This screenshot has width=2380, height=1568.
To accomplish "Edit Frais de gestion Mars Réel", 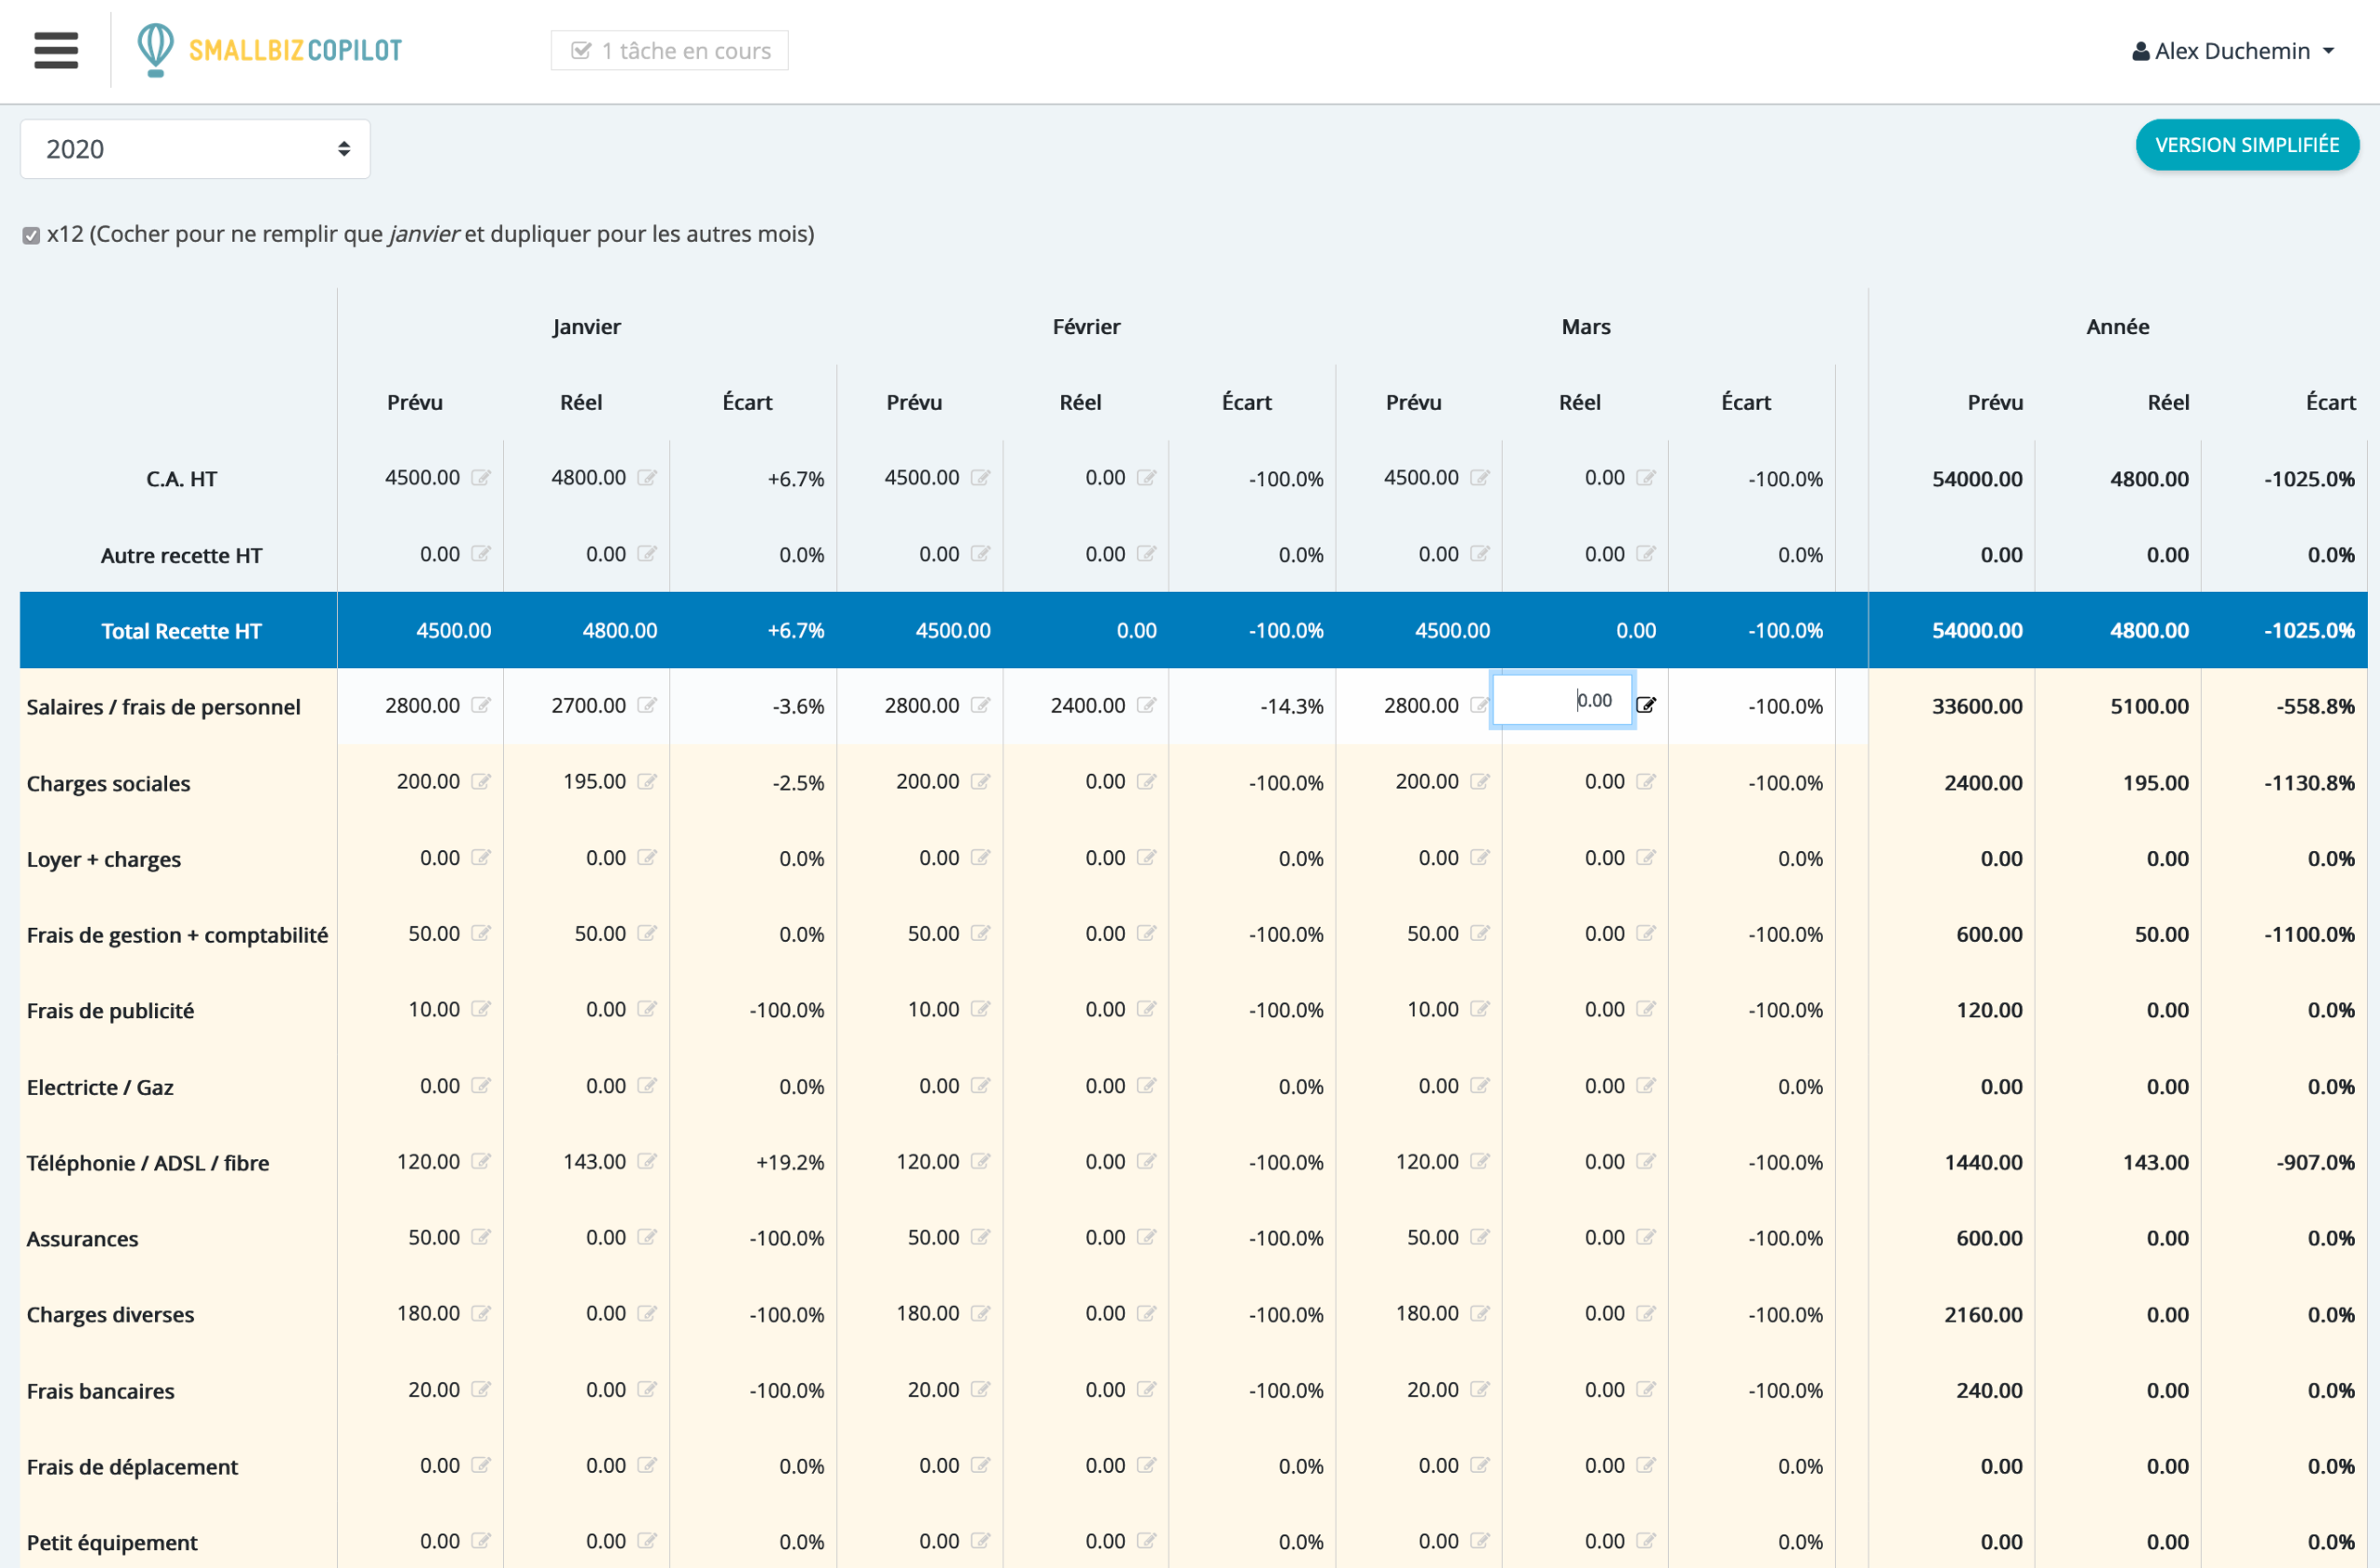I will click(x=1646, y=934).
